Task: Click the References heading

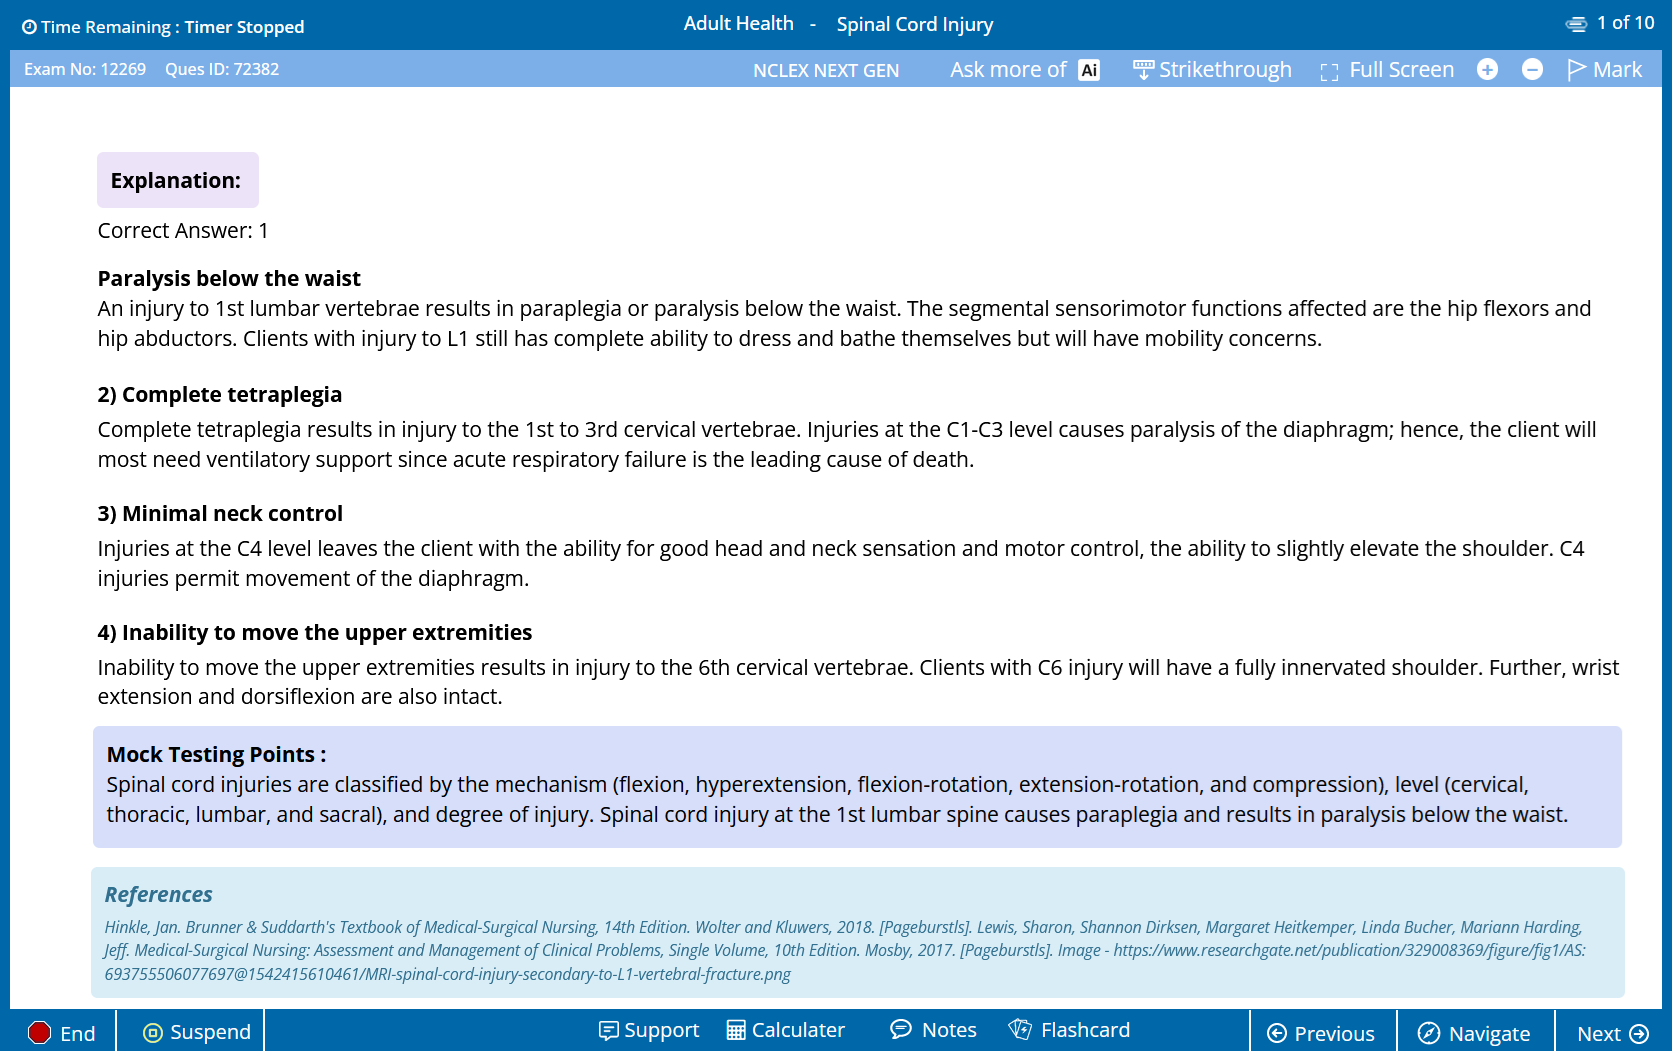Action: [x=159, y=895]
